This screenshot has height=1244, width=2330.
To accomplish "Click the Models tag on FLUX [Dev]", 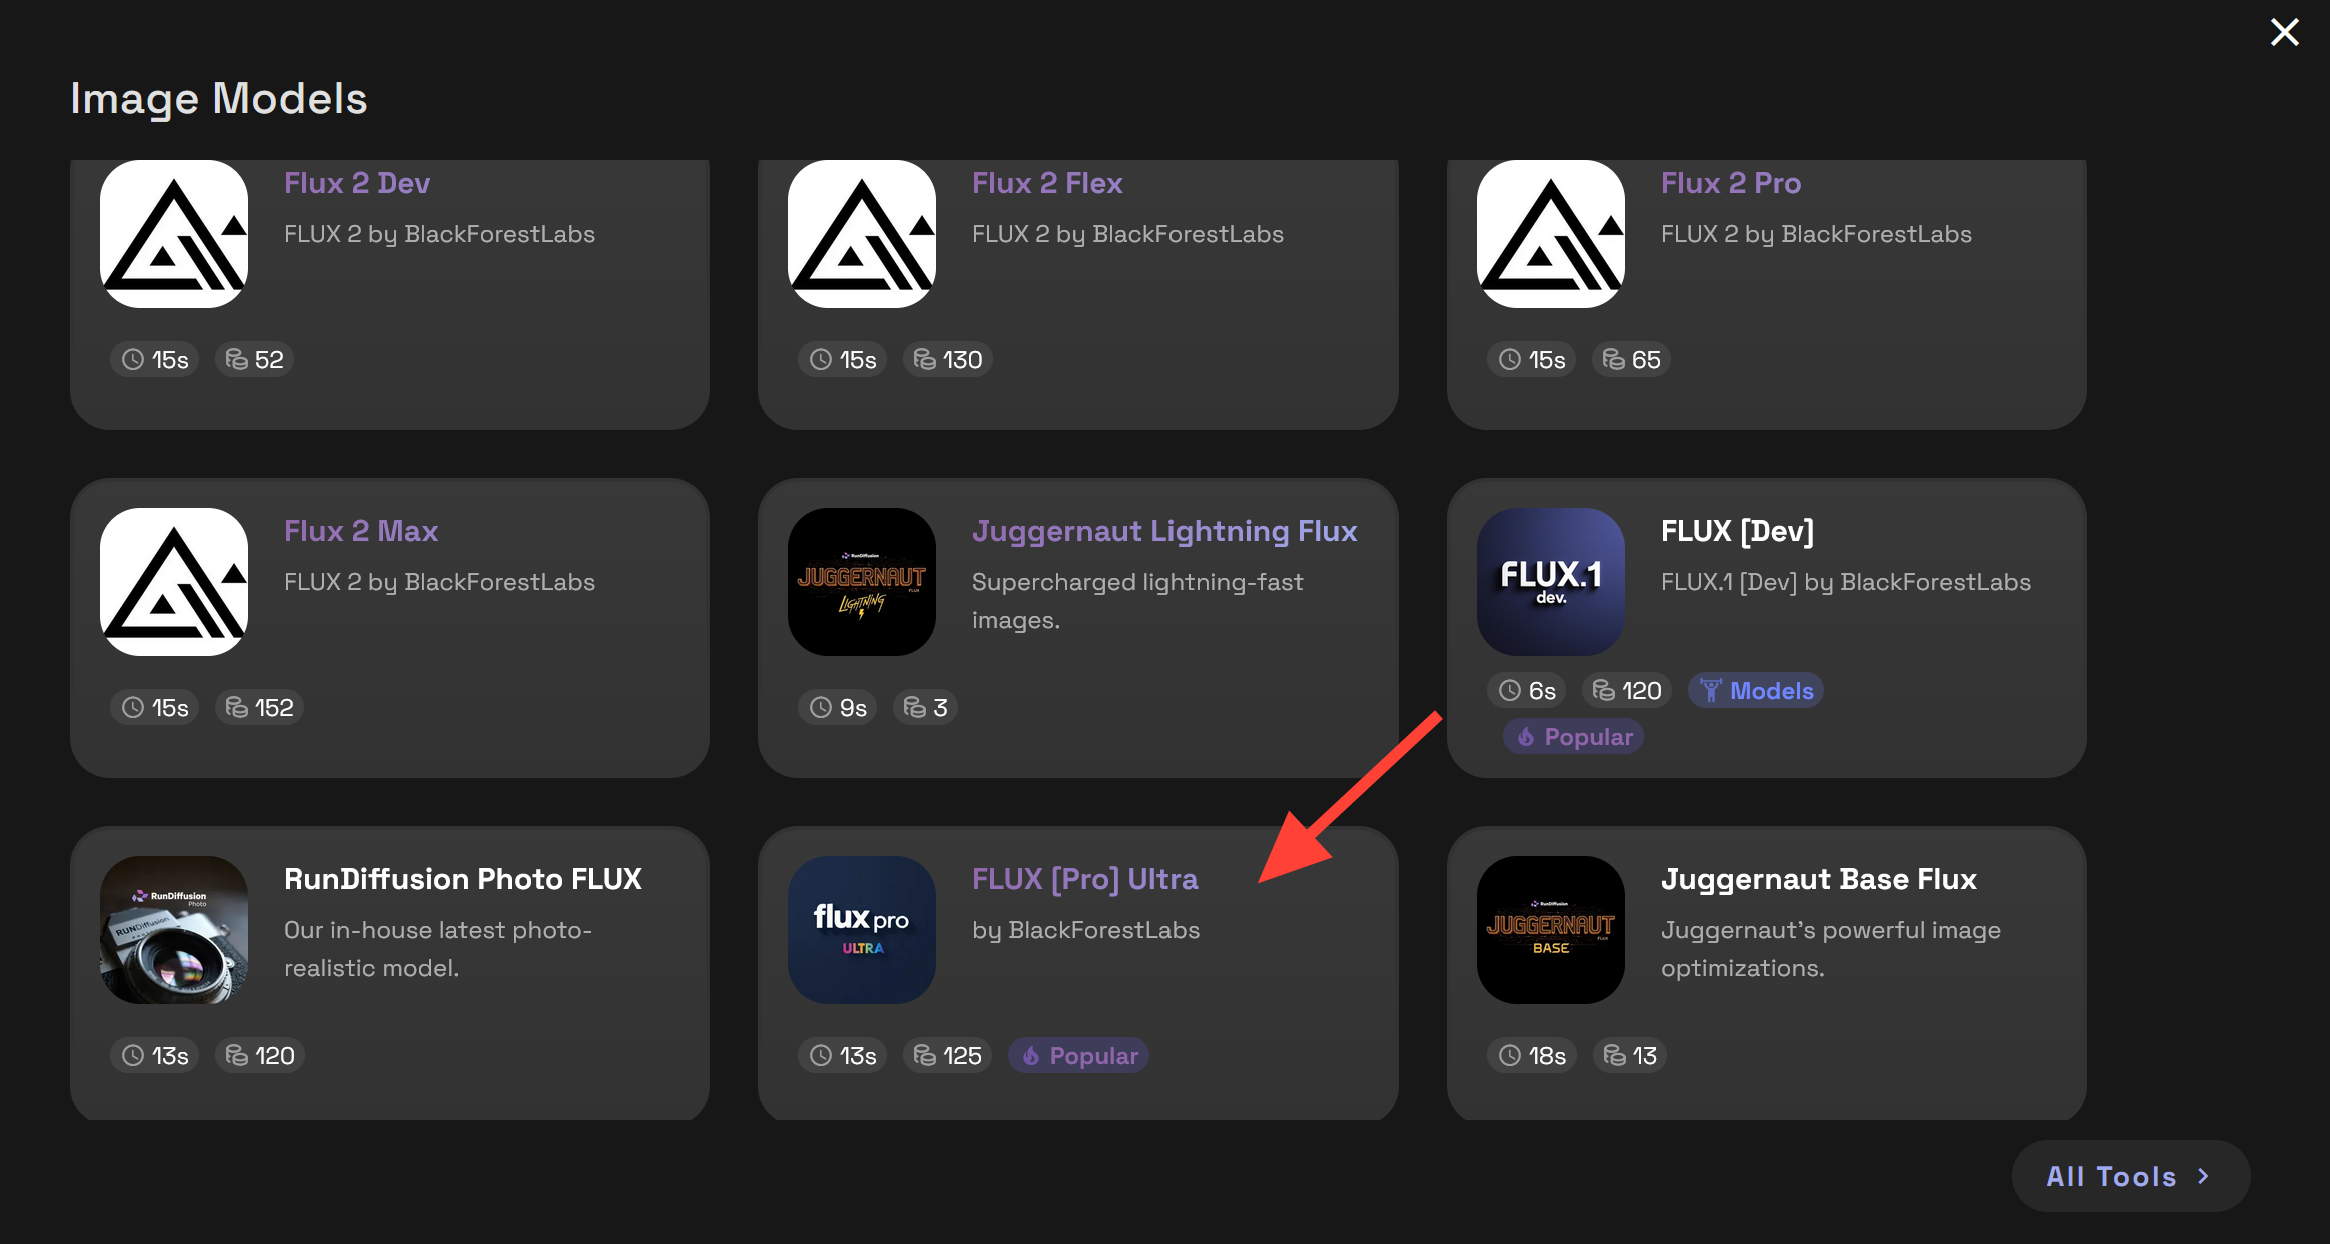I will 1756,691.
